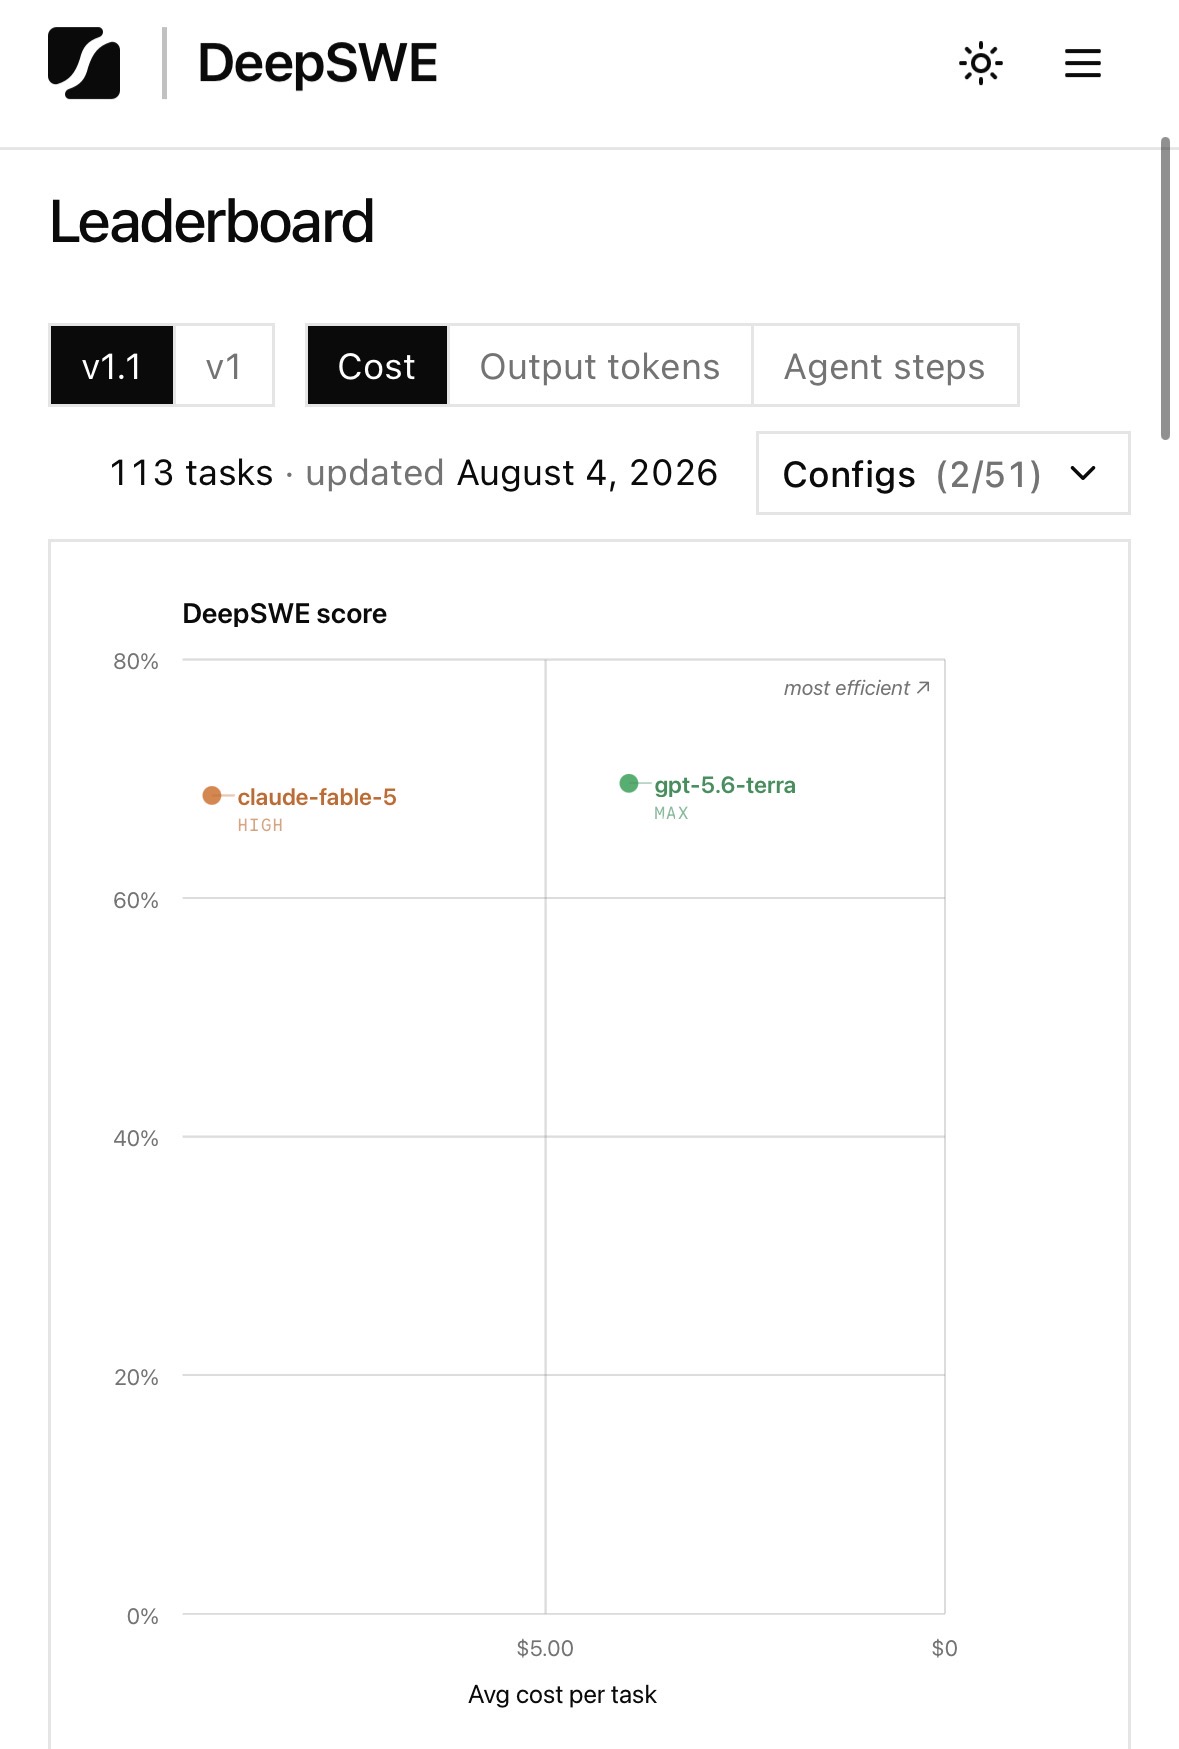
Task: Select the v1.1 version toggle
Action: 112,366
